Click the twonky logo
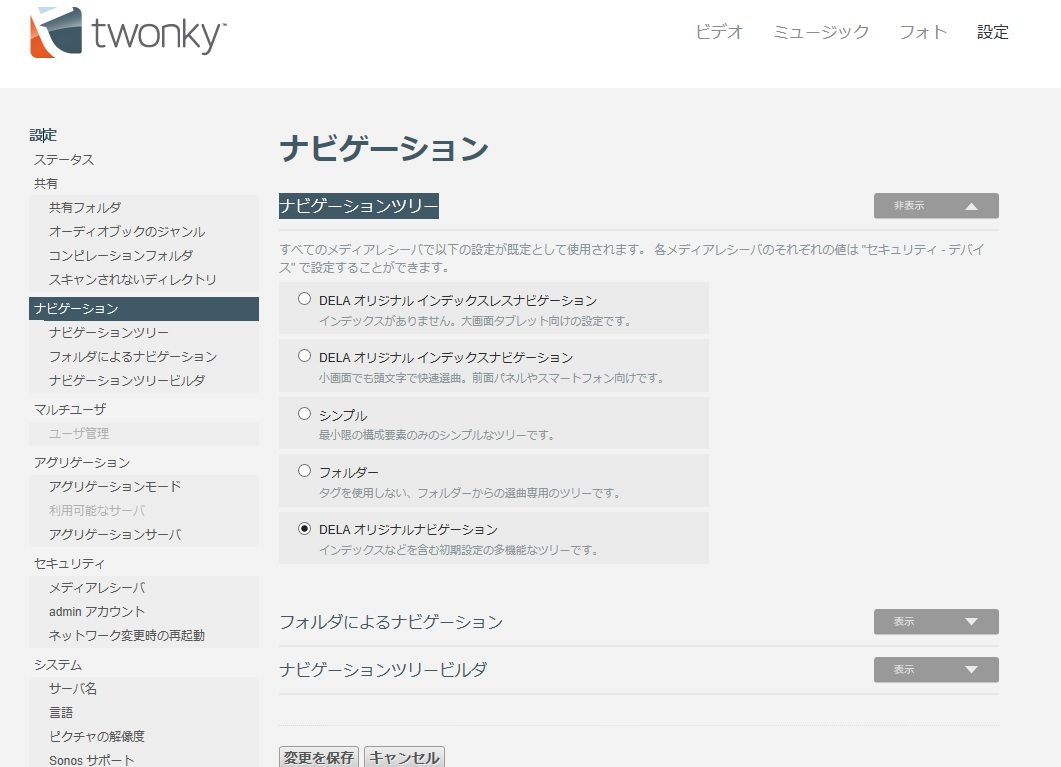 (x=128, y=32)
